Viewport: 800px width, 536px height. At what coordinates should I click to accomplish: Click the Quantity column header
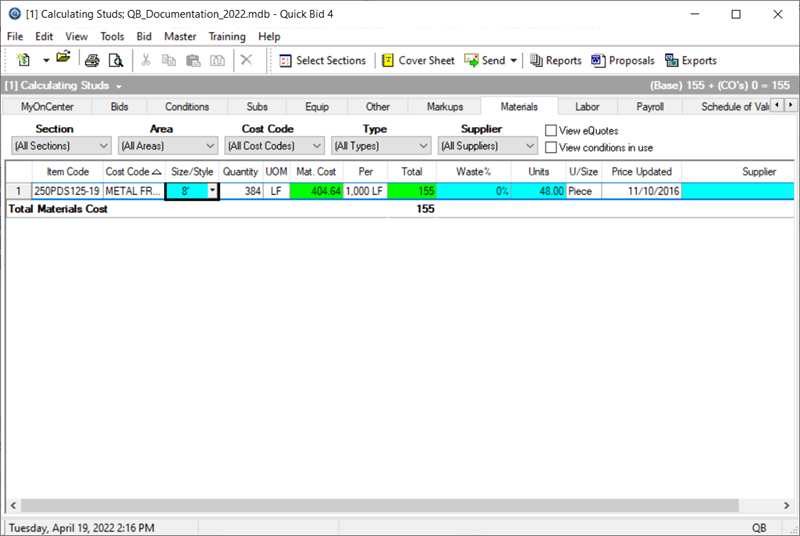(x=240, y=172)
